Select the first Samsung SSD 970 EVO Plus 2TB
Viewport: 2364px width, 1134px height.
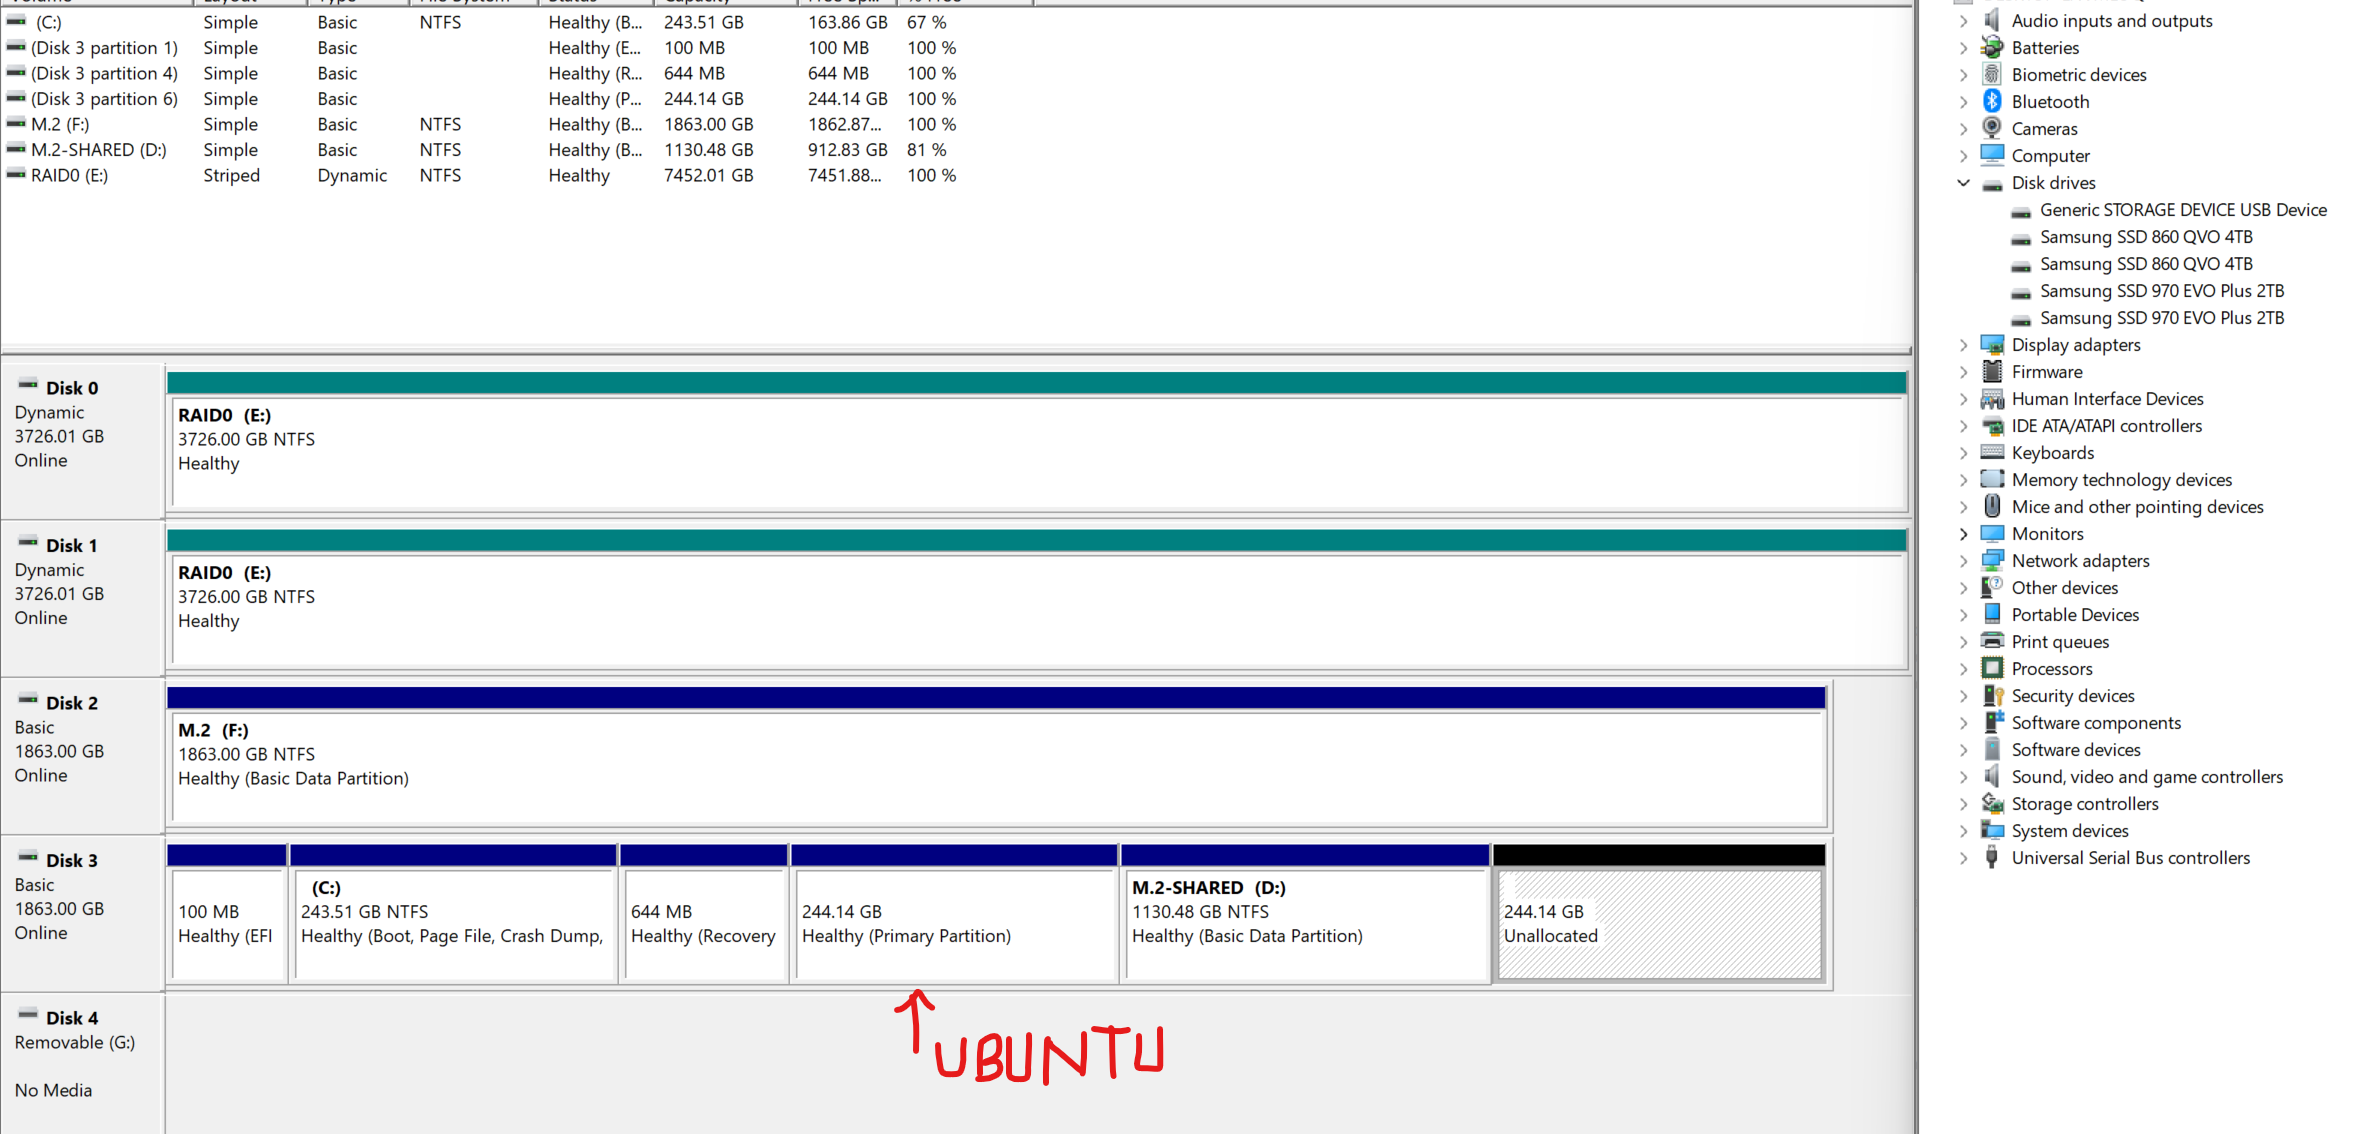(x=2161, y=290)
